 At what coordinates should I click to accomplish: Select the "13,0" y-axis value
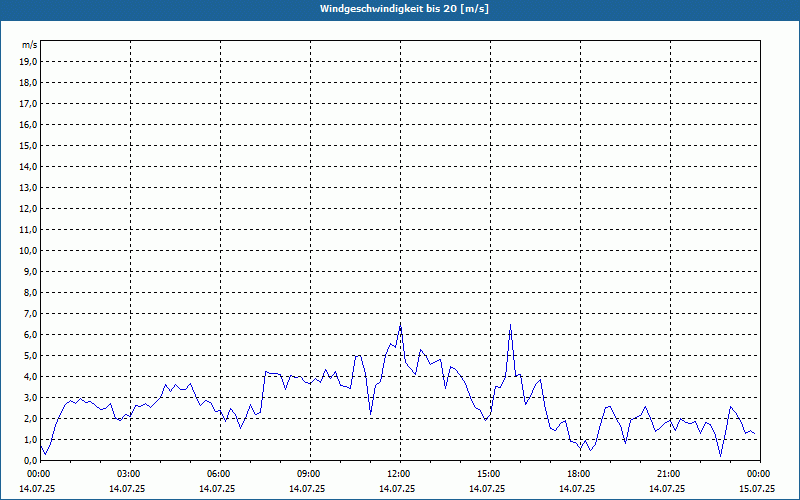pos(29,187)
